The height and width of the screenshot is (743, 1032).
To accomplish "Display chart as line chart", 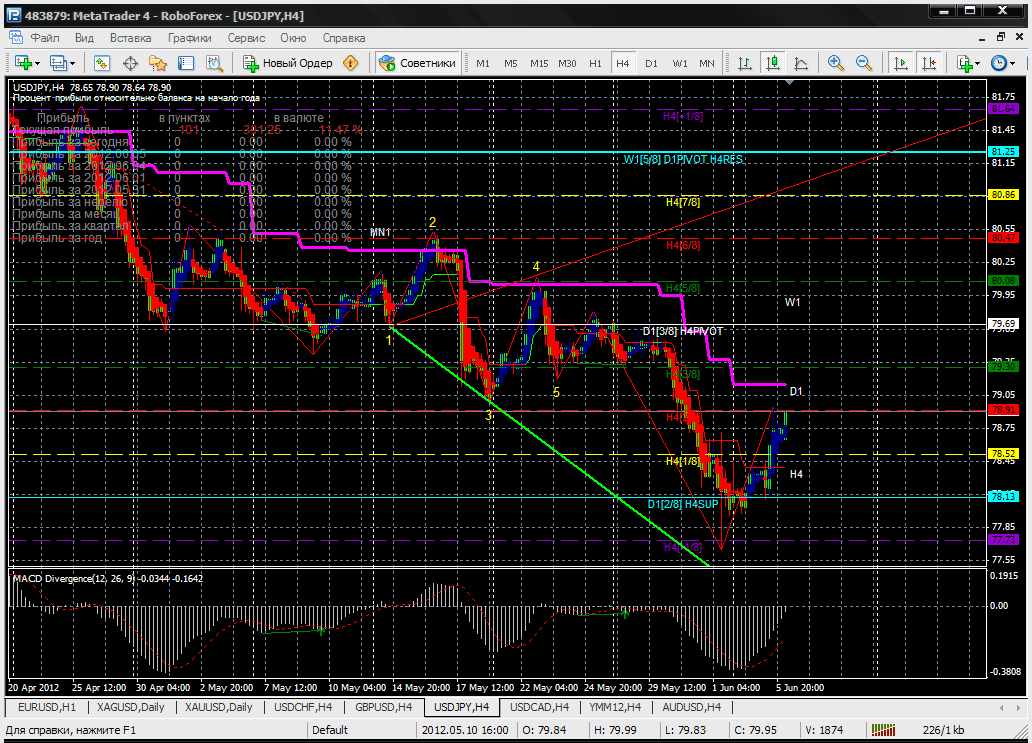I will pos(801,63).
